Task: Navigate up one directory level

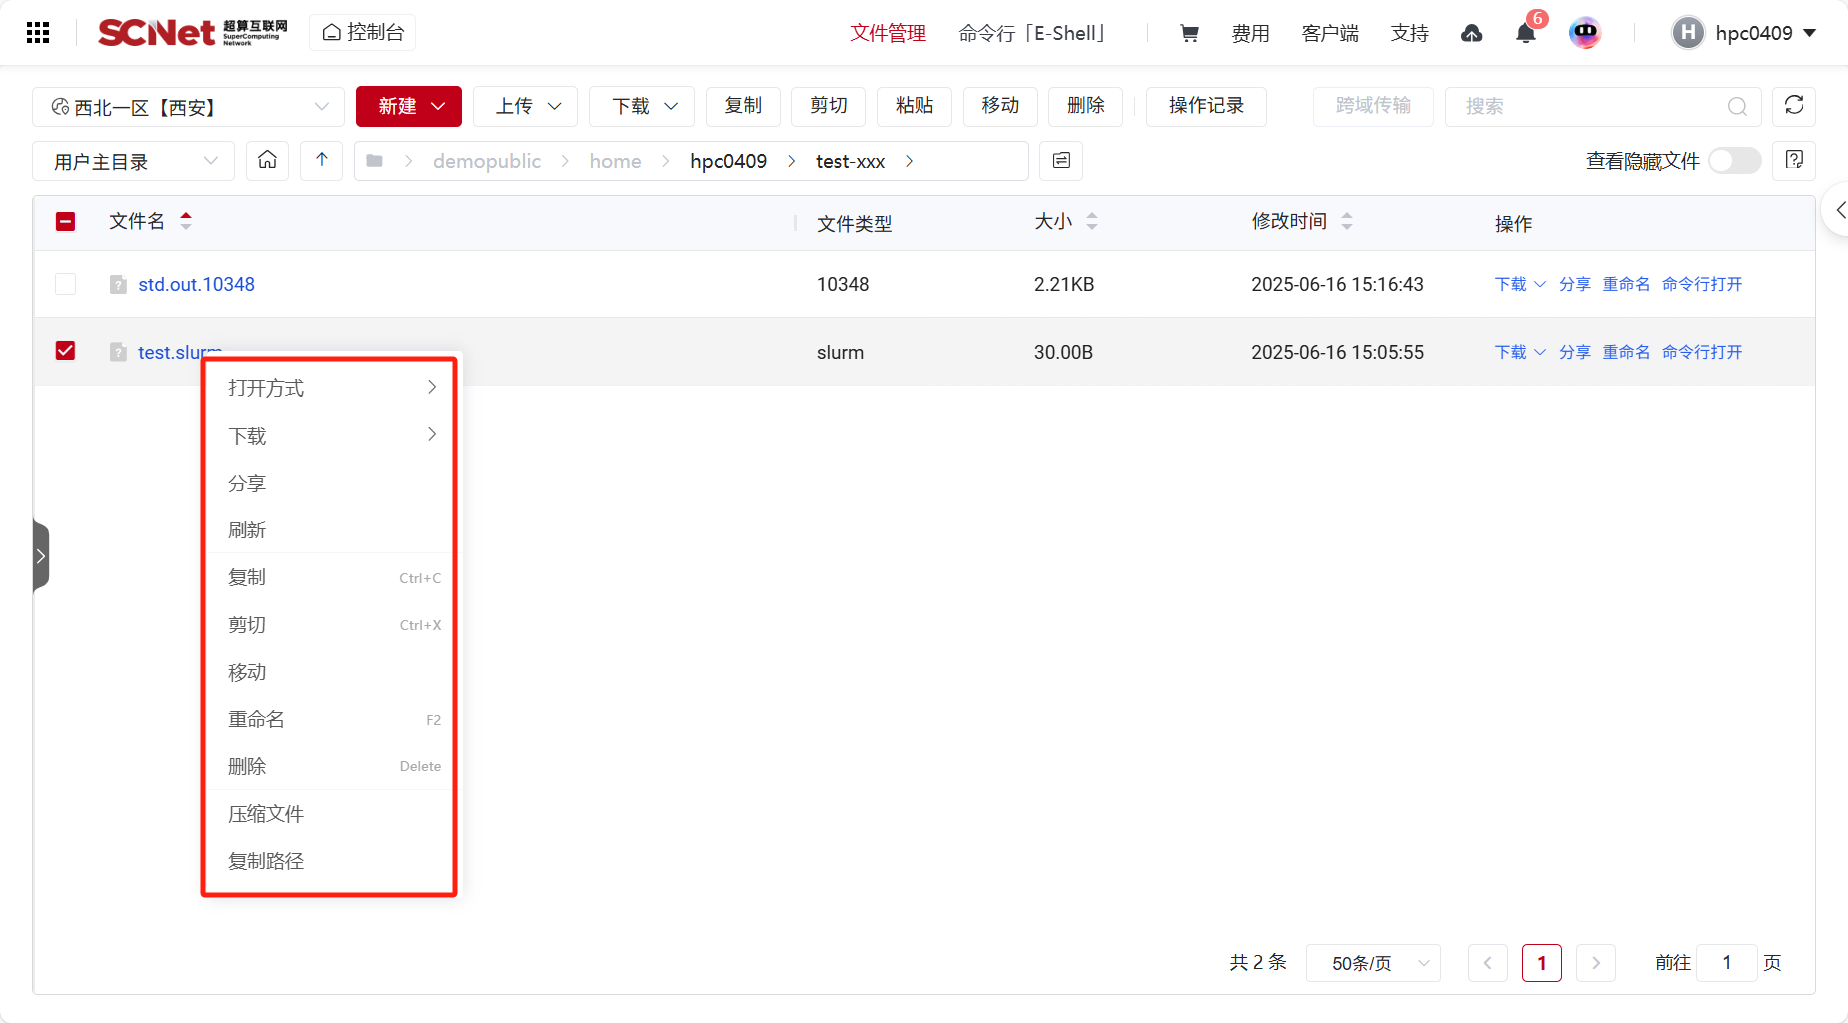Action: pos(322,161)
